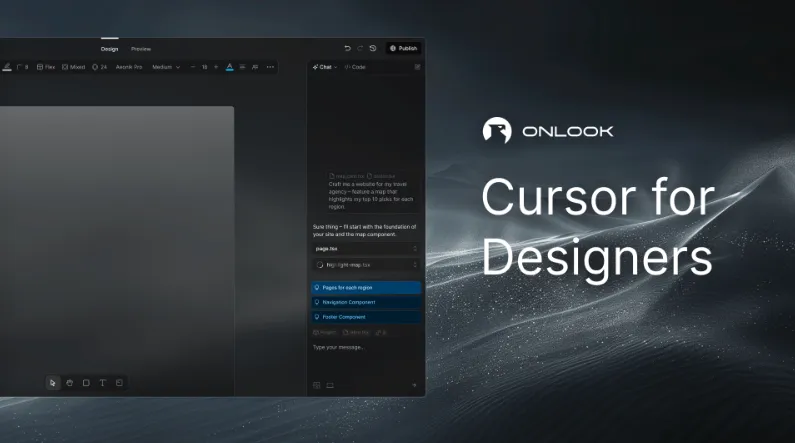Screen dimensions: 795x443
Task: Click the fill color pen icon
Action: [7, 67]
